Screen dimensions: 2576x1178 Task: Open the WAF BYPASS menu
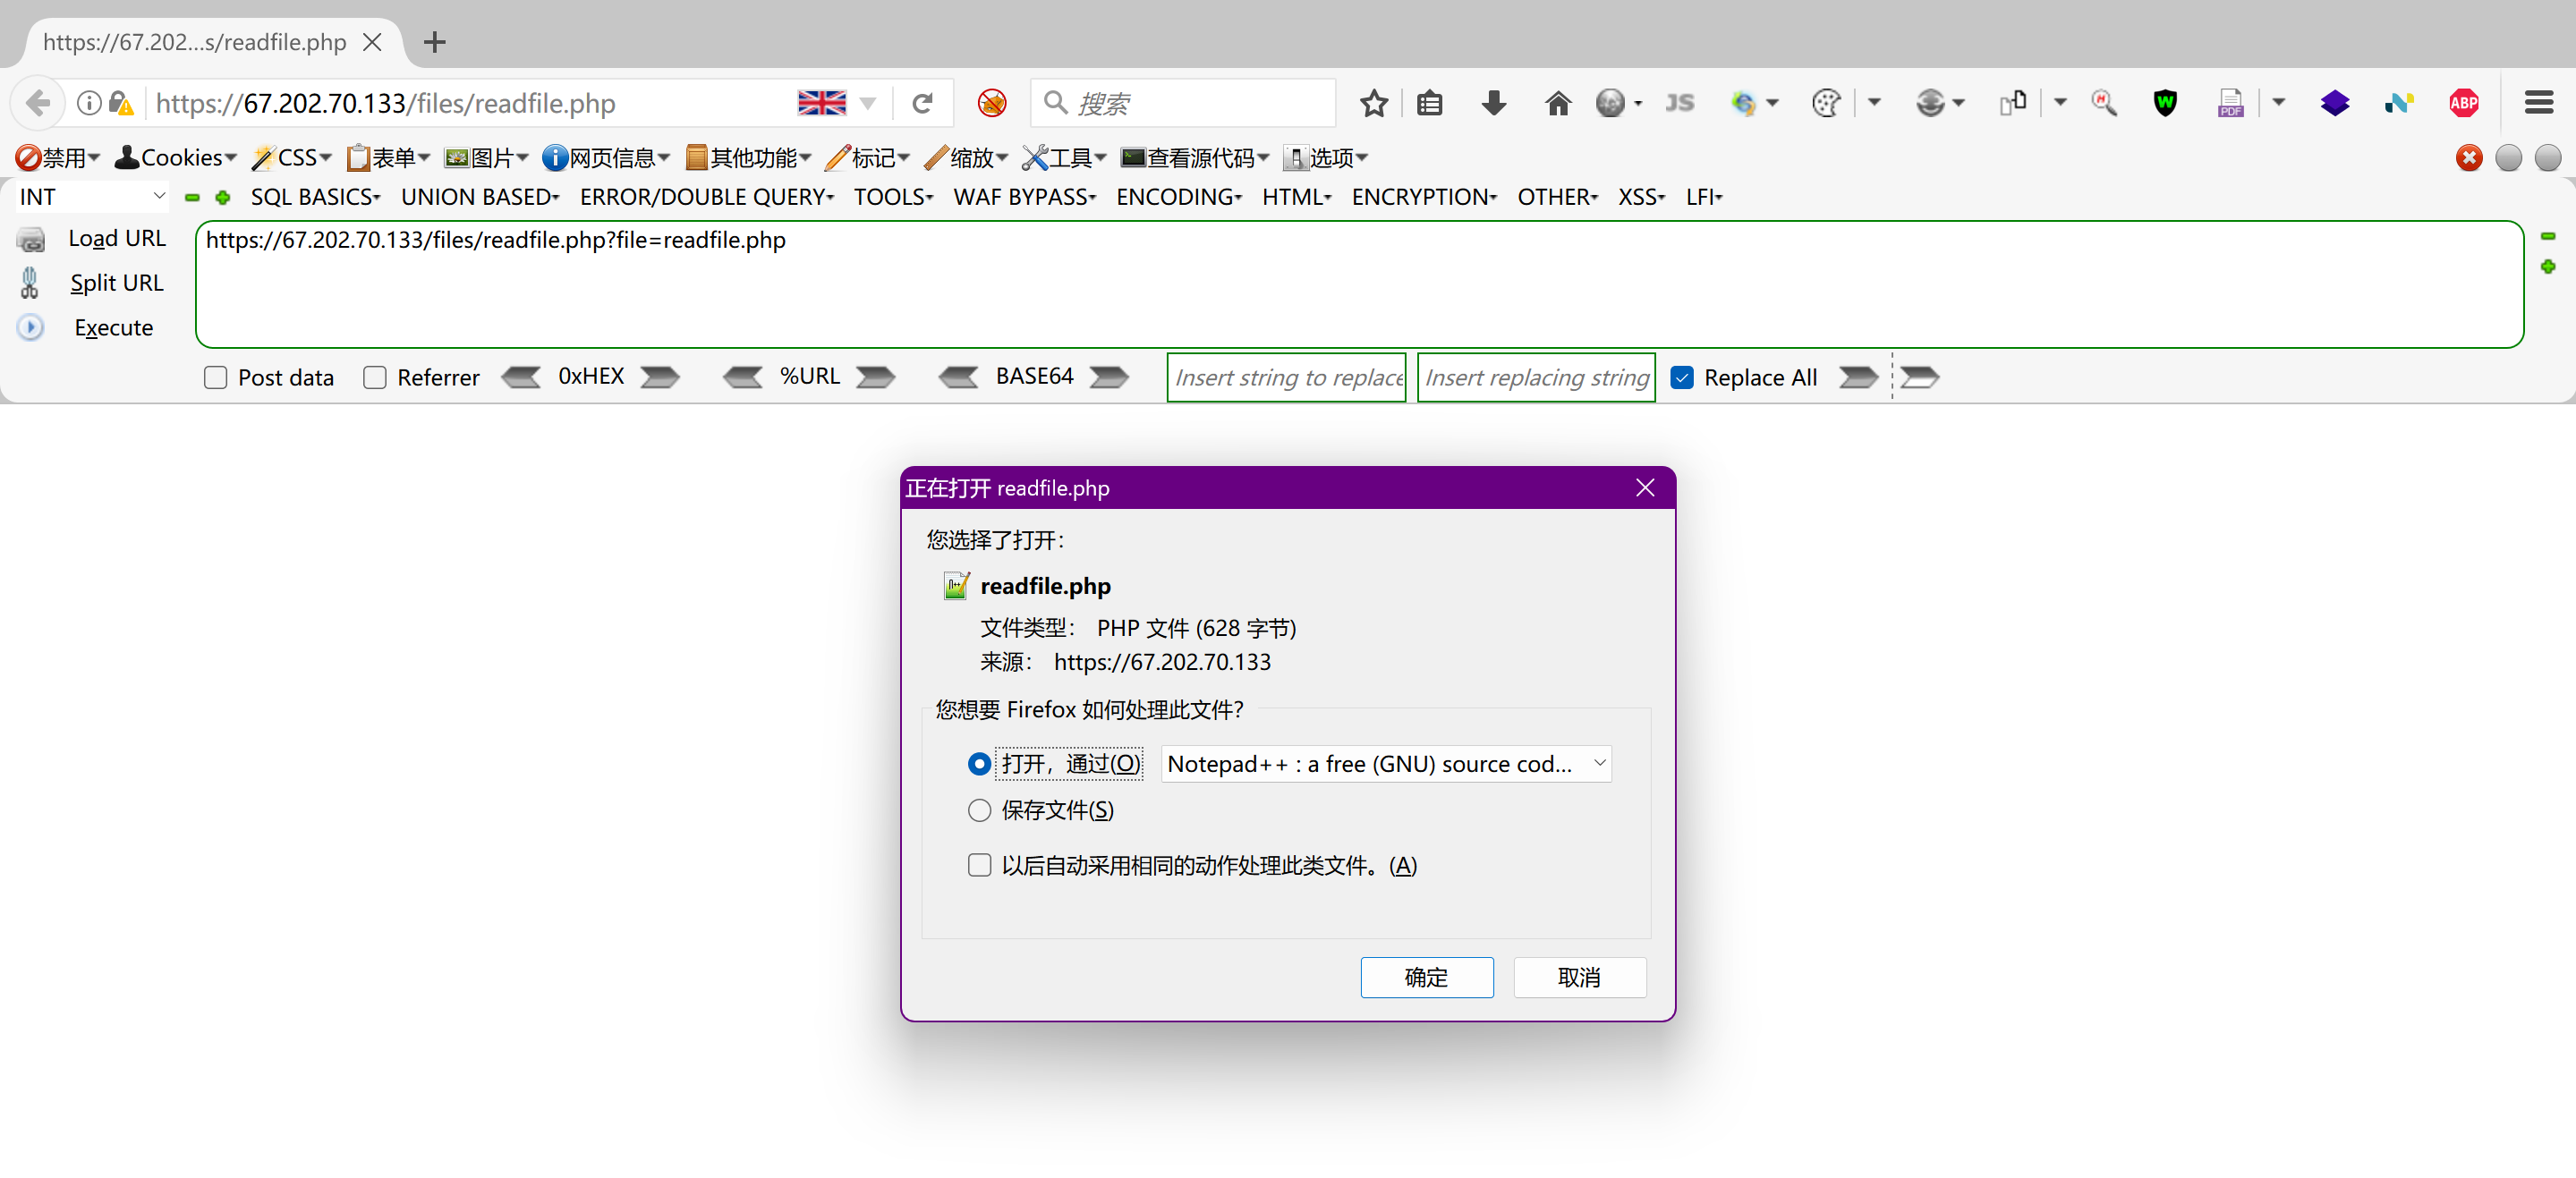click(x=1024, y=197)
